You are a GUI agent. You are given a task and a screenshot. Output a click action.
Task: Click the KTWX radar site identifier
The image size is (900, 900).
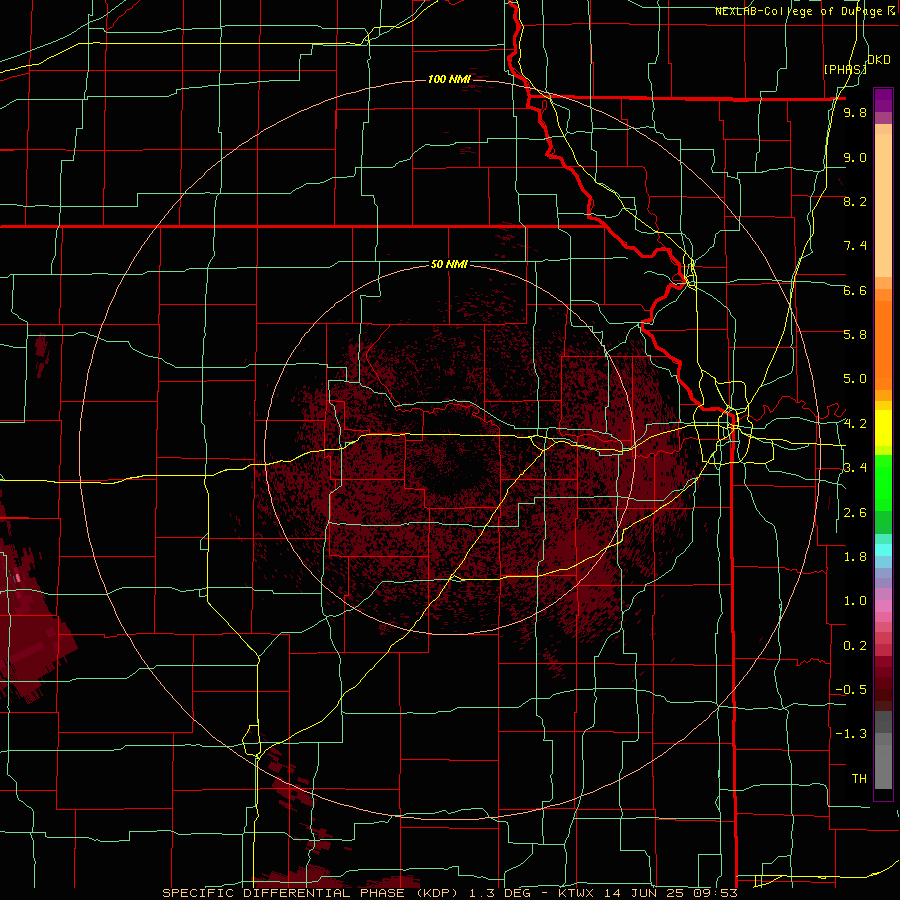(x=577, y=893)
